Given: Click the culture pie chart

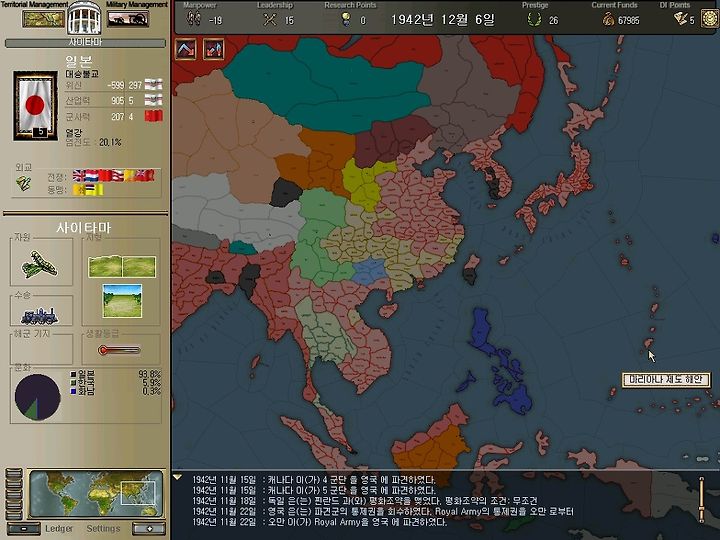Looking at the screenshot, I should point(37,397).
